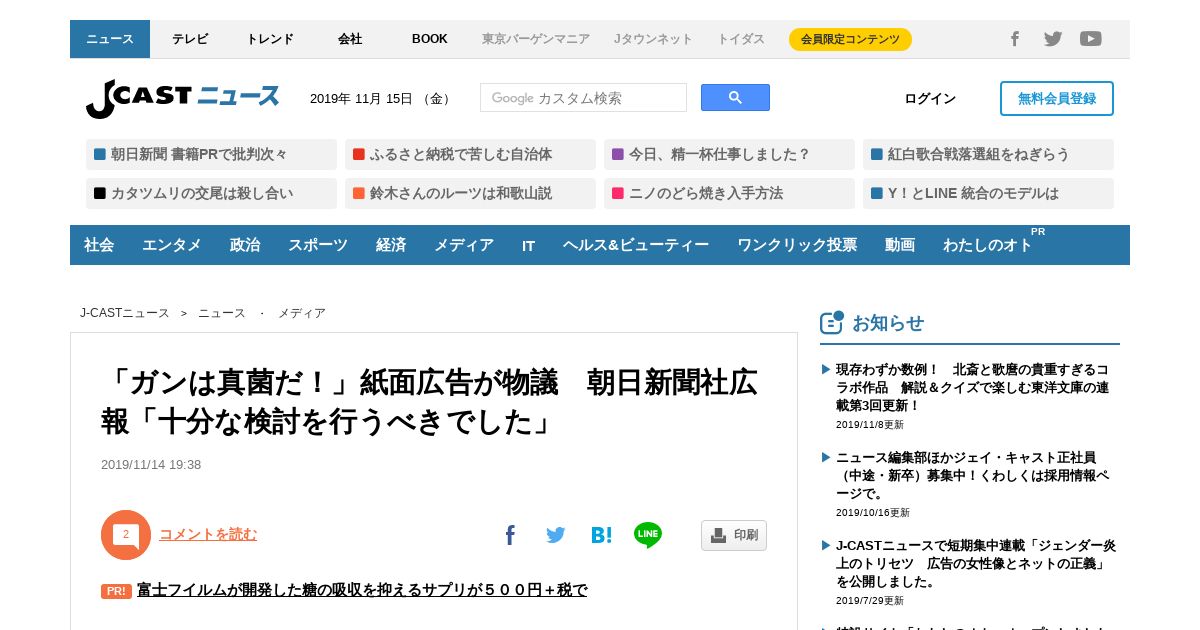This screenshot has width=1200, height=630.
Task: Open トイダス link
Action: pyautogui.click(x=741, y=39)
